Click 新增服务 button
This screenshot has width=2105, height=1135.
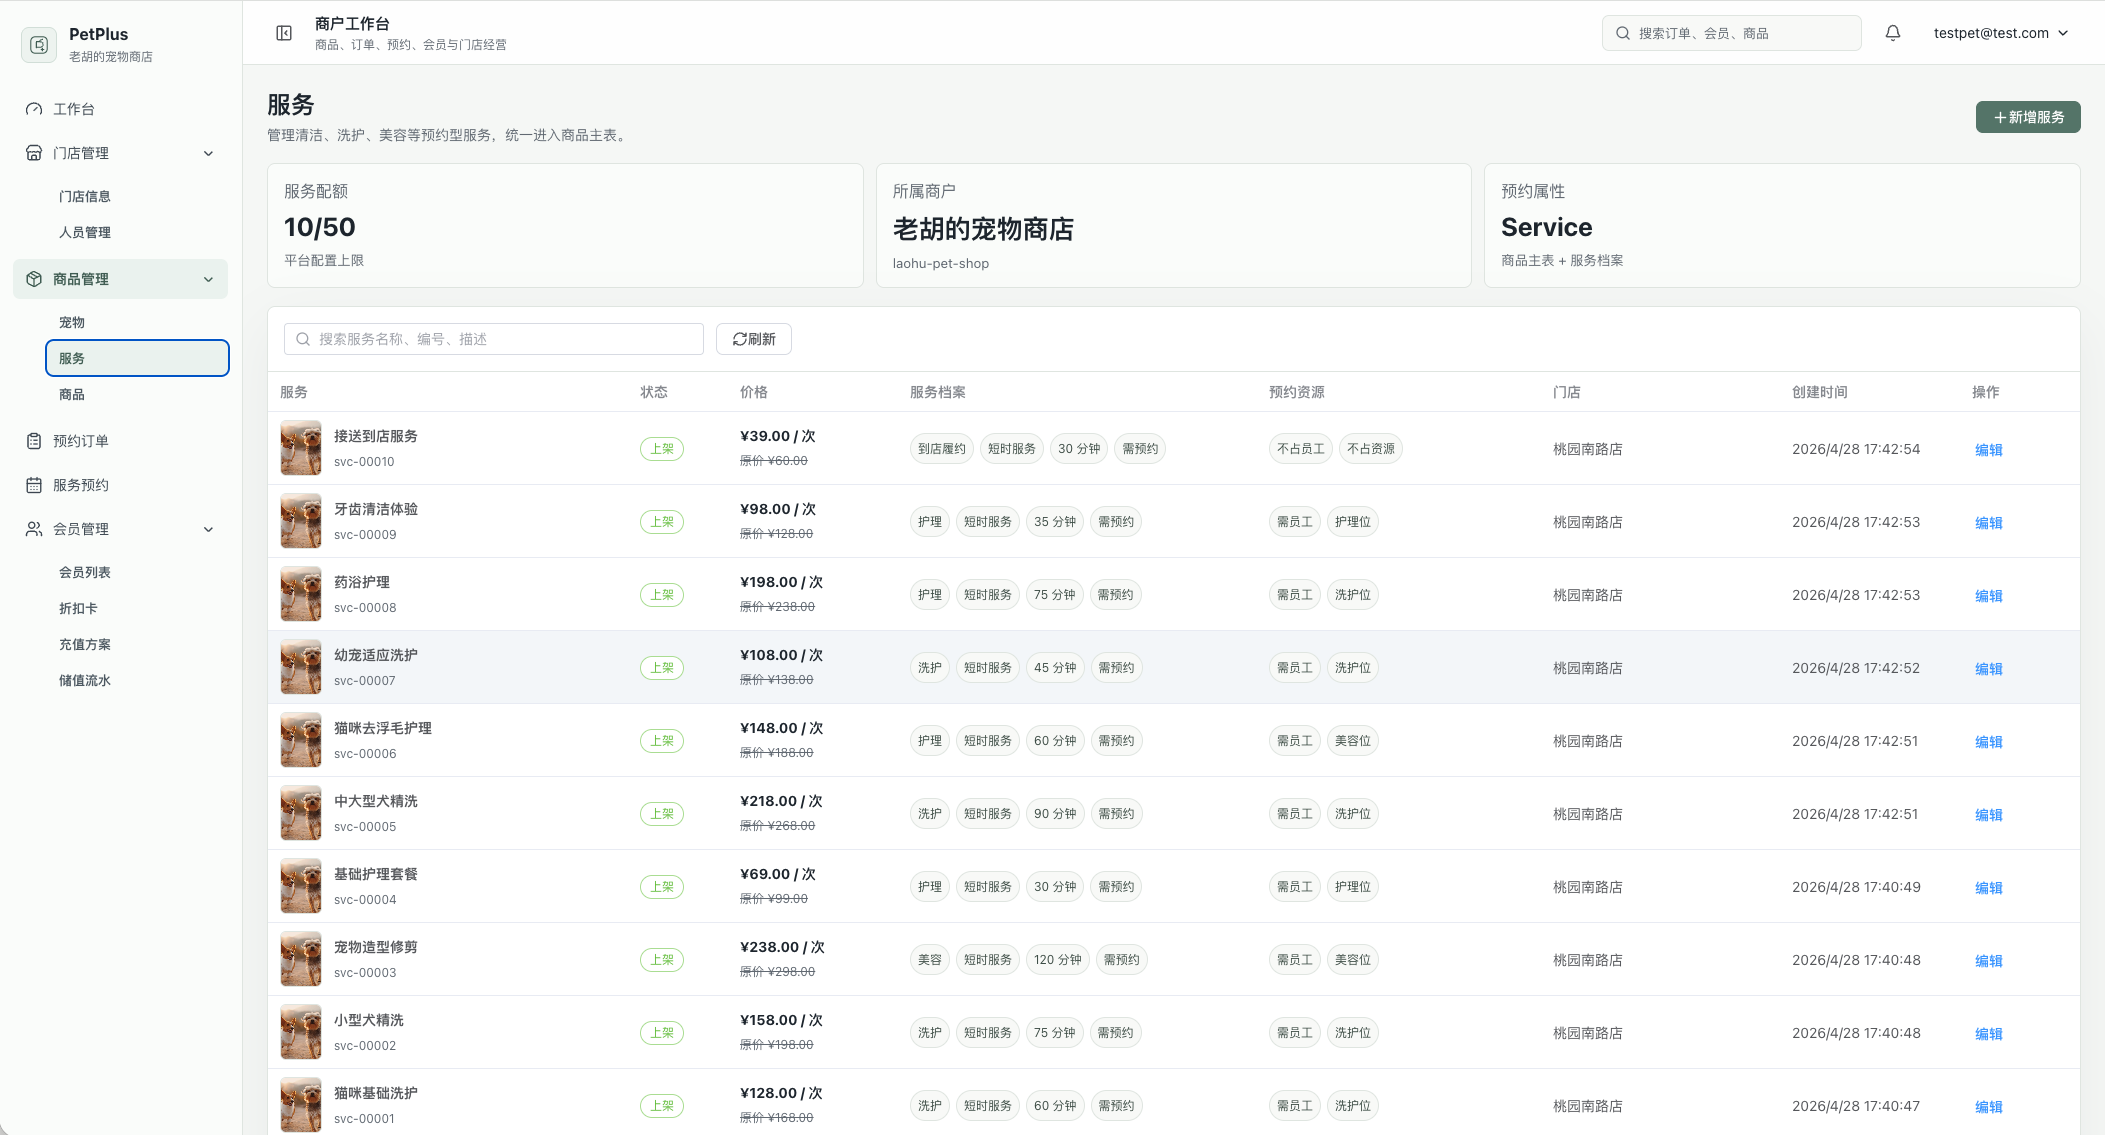2028,117
